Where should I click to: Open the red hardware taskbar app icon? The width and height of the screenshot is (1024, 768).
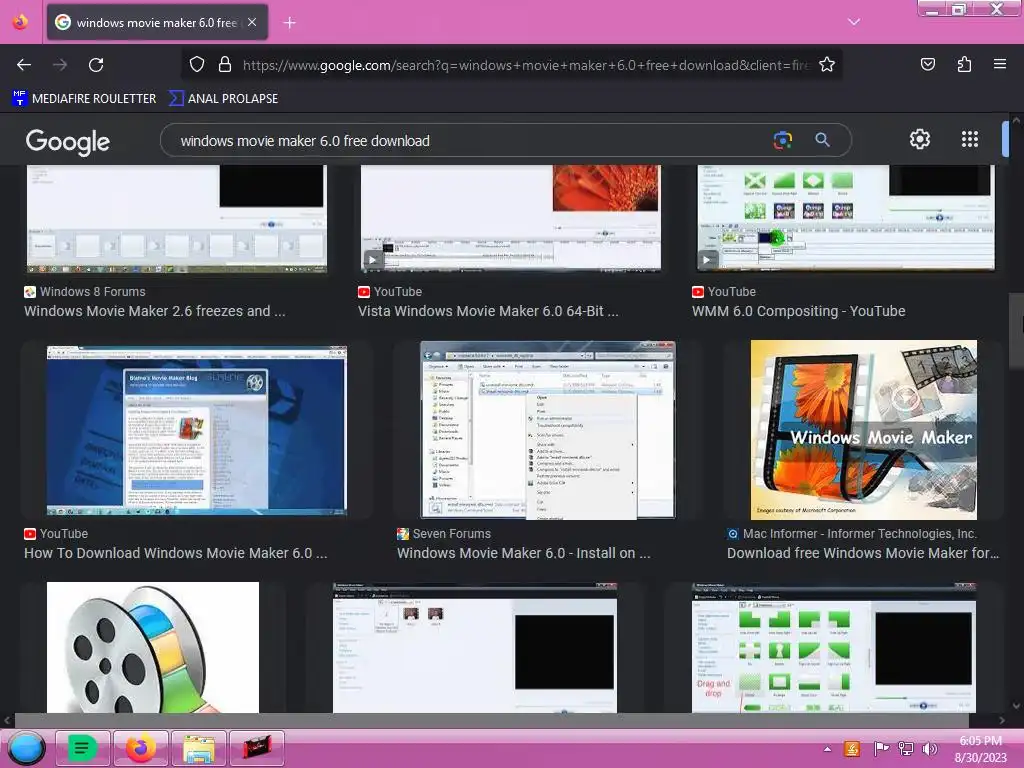point(257,748)
